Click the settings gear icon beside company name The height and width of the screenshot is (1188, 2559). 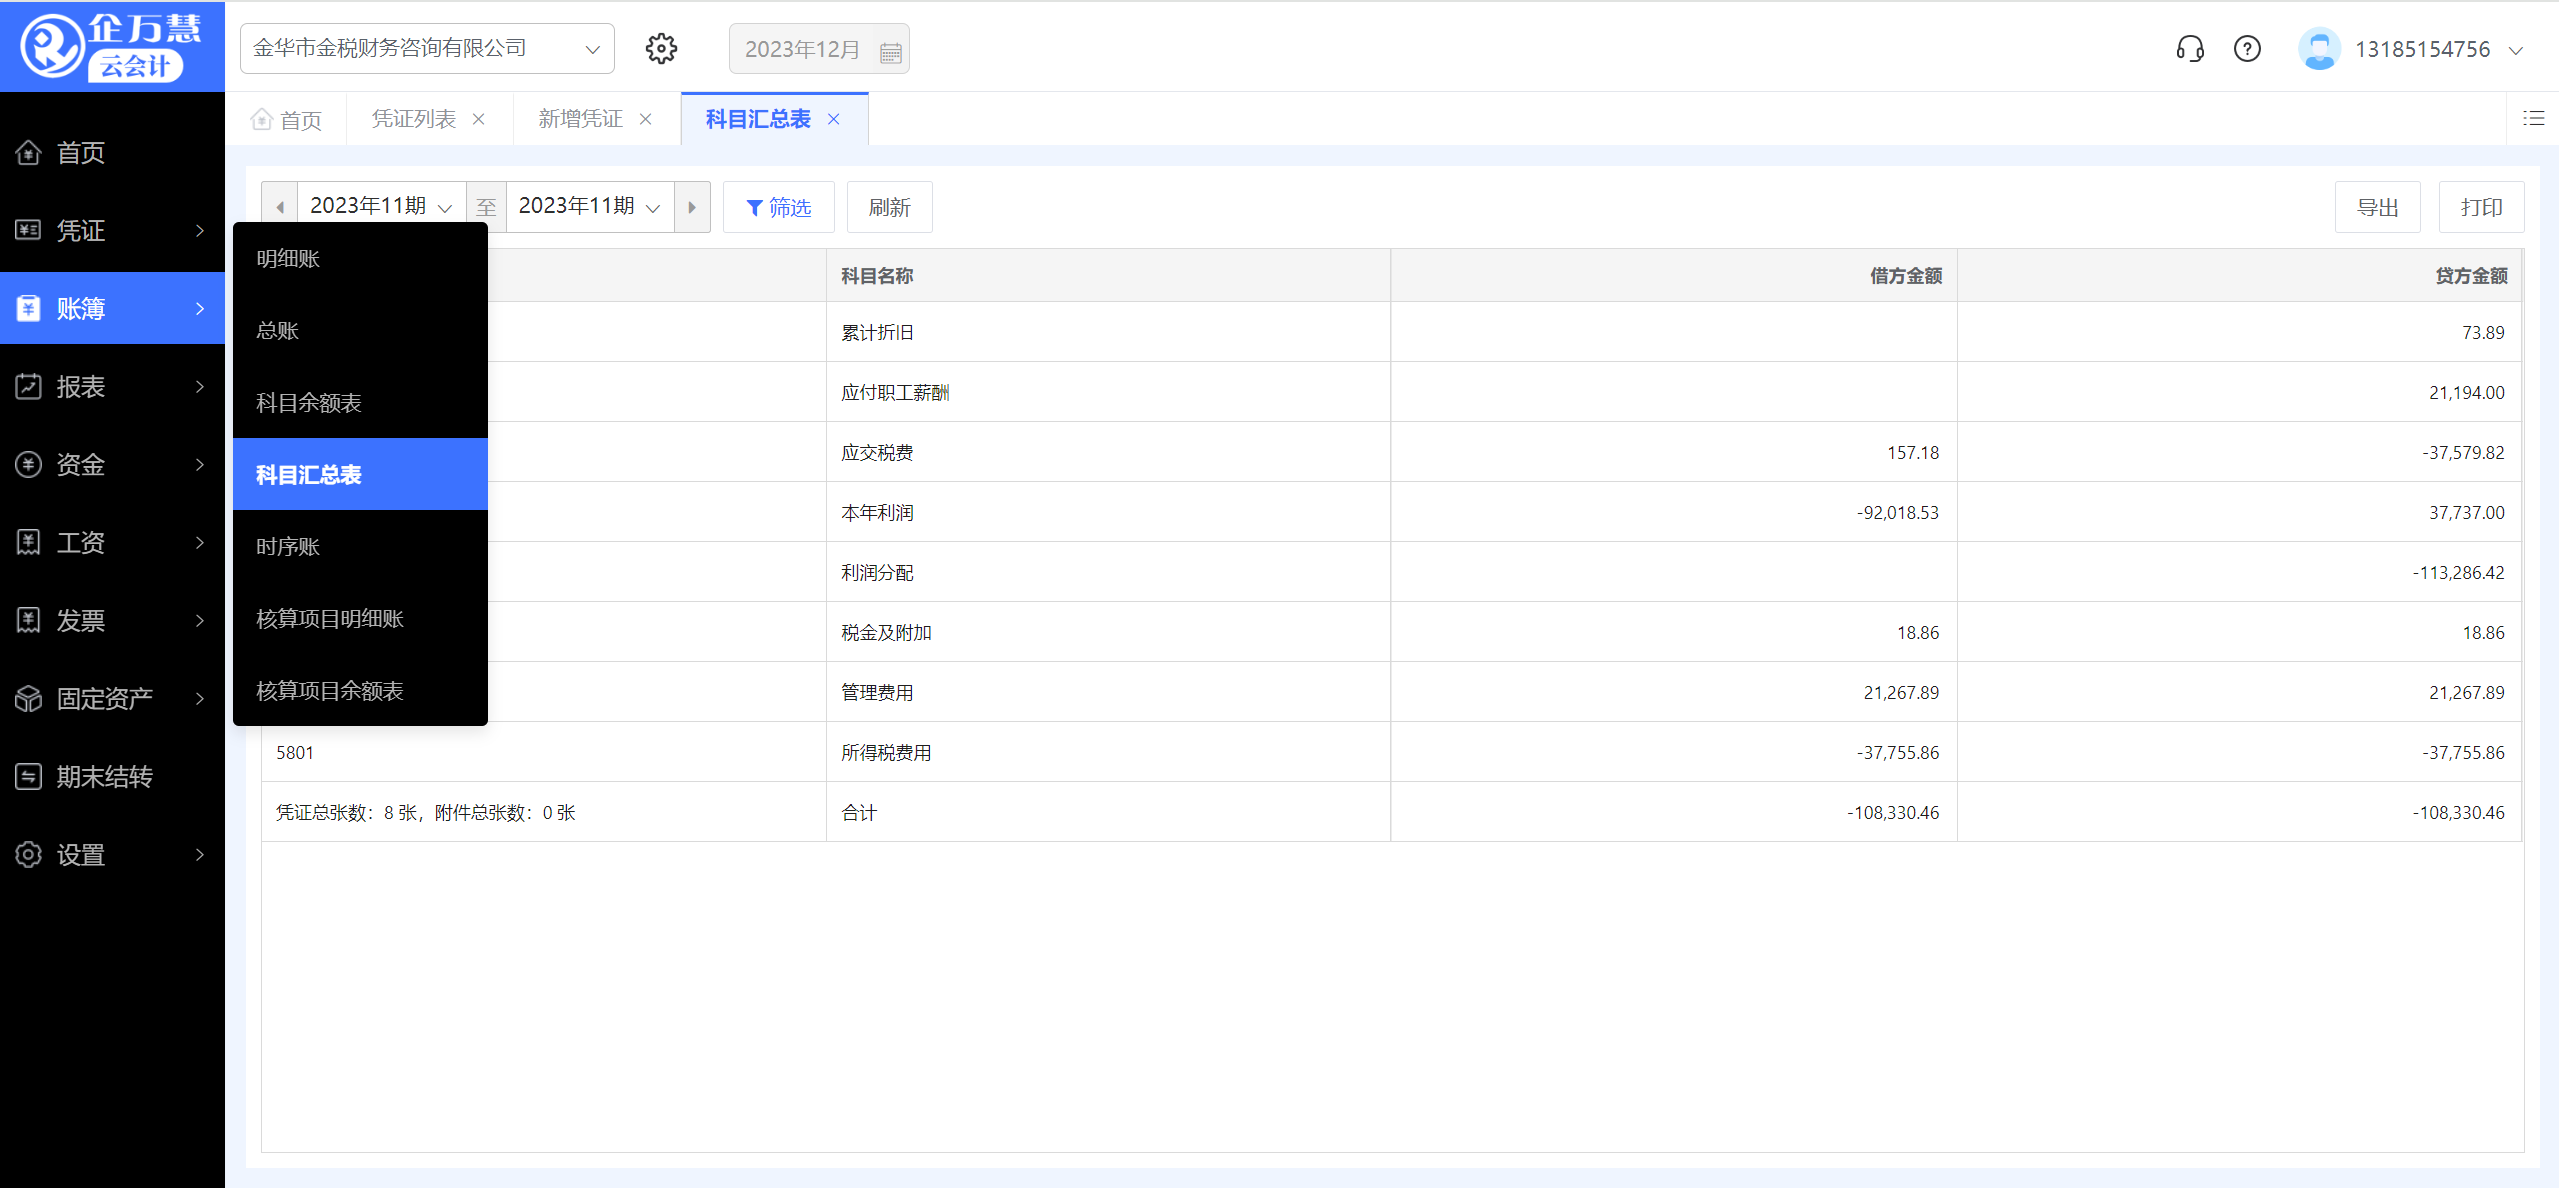tap(661, 49)
